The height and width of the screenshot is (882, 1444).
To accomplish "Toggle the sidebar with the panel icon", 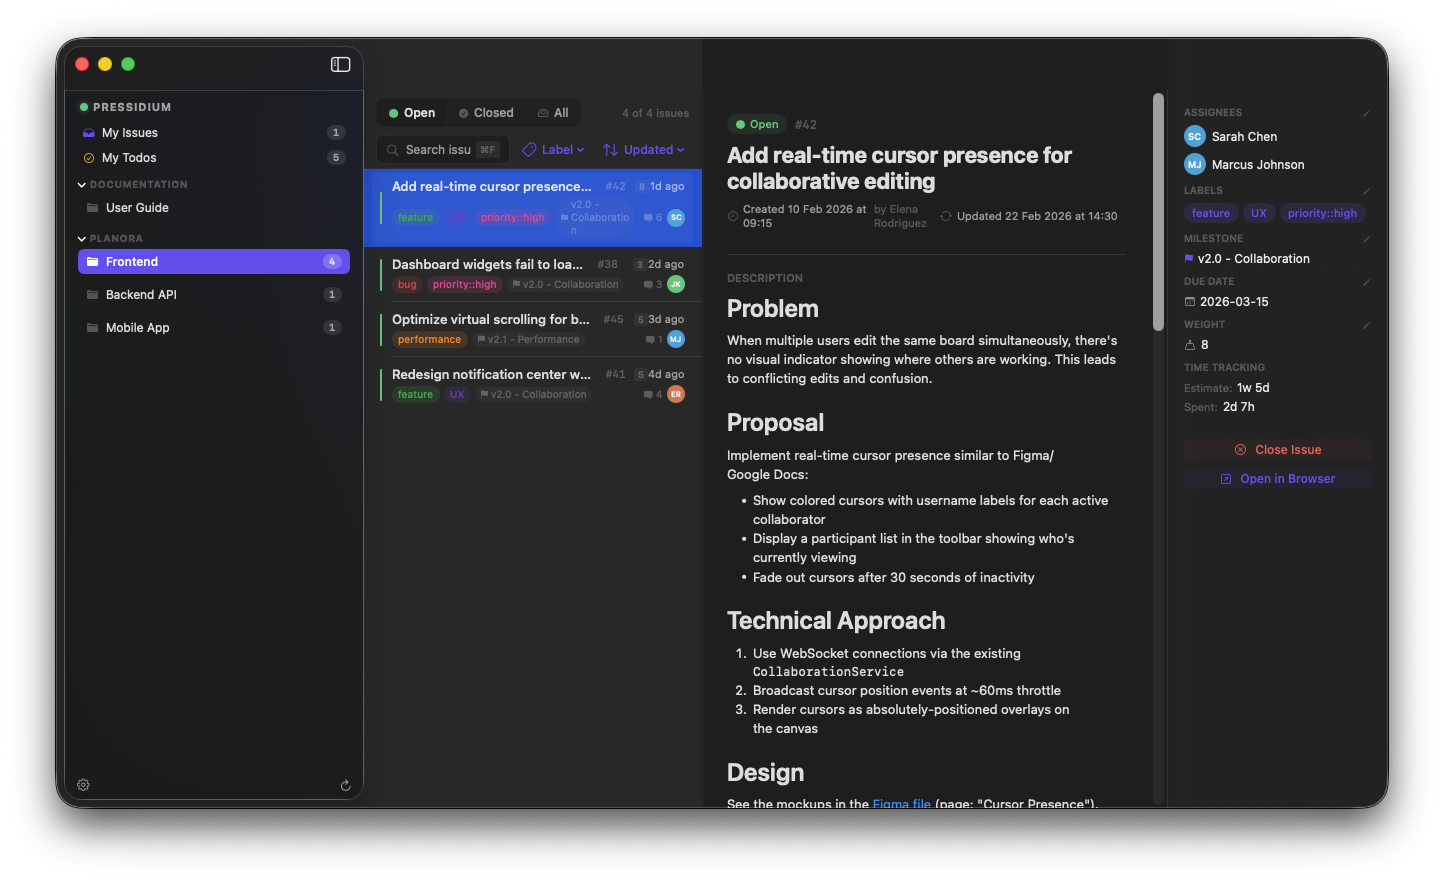I will point(340,64).
